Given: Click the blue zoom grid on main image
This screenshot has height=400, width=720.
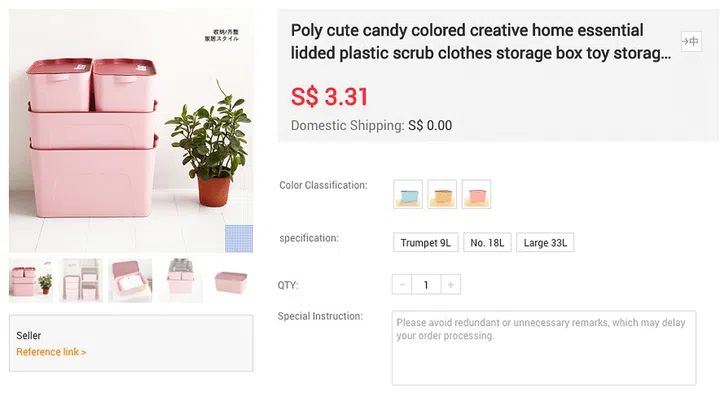Looking at the screenshot, I should [239, 238].
